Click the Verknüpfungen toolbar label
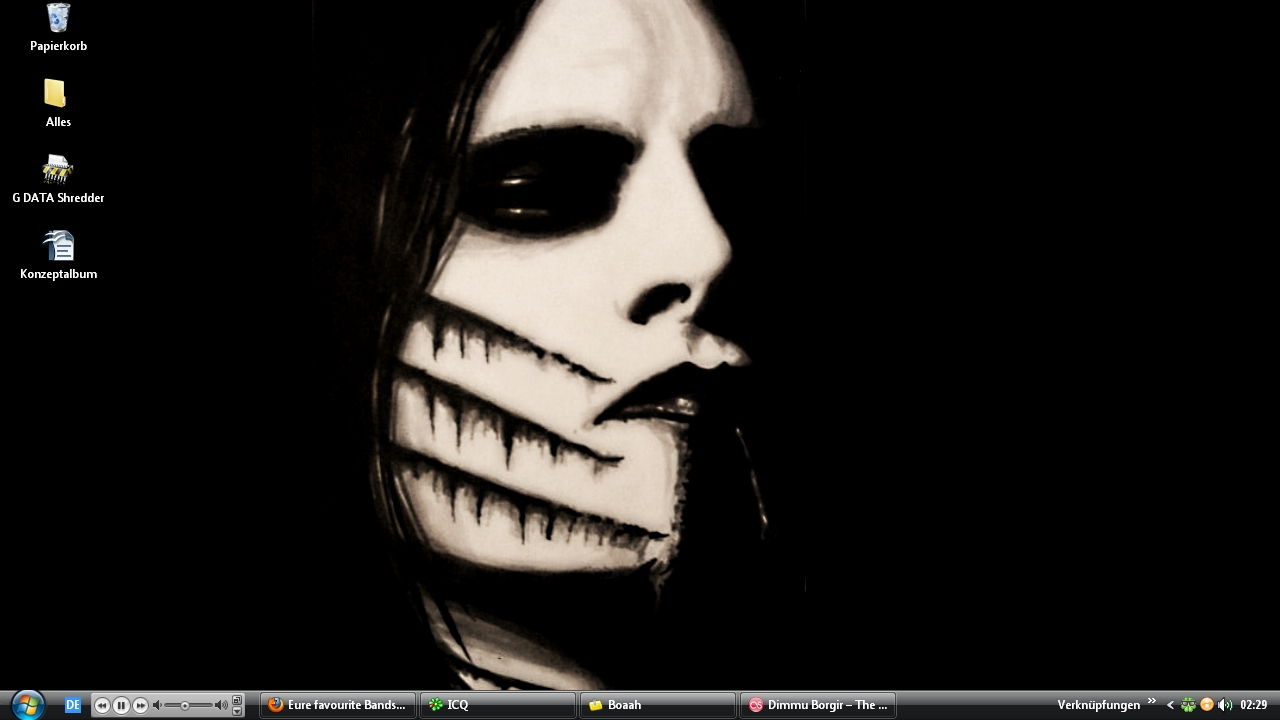The image size is (1280, 720). tap(1099, 705)
